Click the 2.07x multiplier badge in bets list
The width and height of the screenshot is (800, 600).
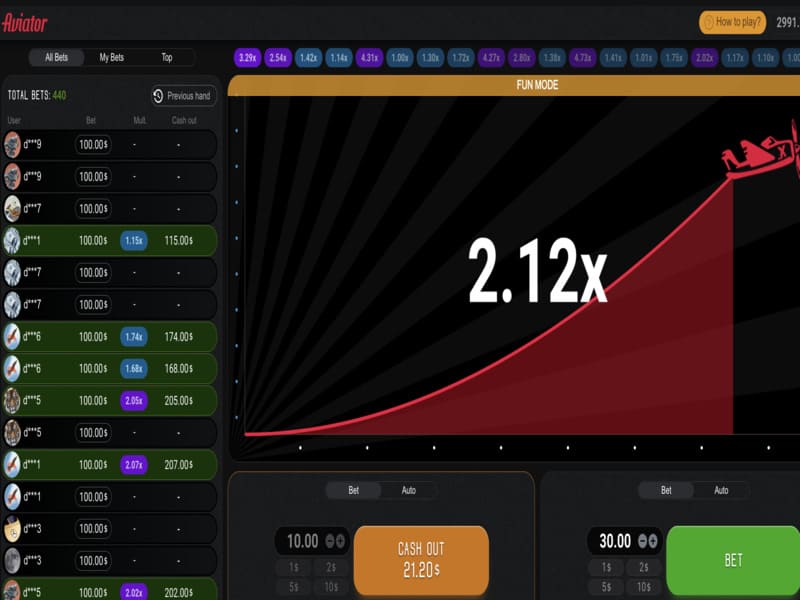coord(134,464)
